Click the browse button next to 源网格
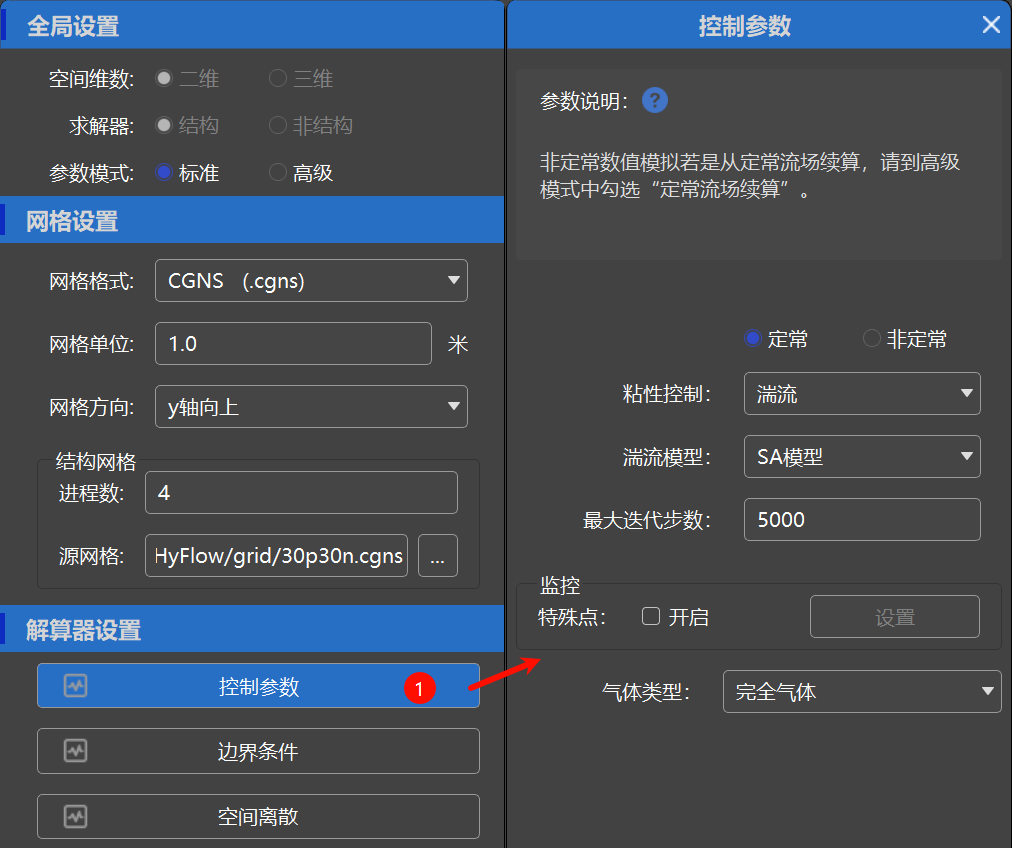Screen dimensions: 1012x848 [437, 556]
